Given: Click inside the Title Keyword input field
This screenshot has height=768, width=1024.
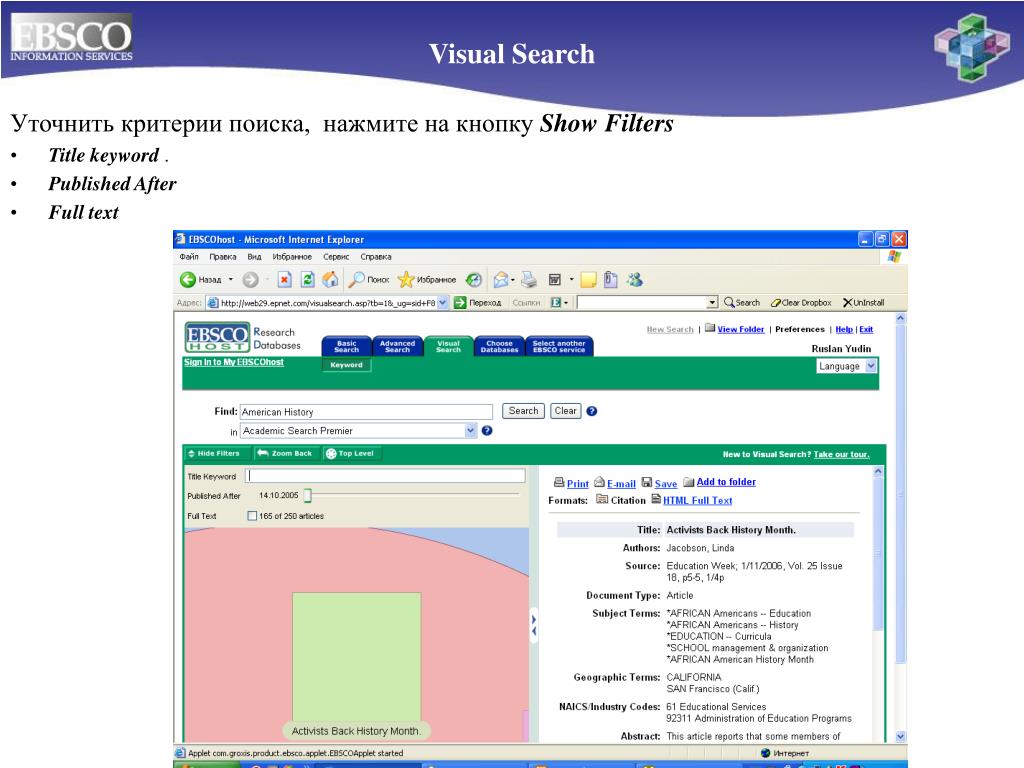Looking at the screenshot, I should click(385, 475).
